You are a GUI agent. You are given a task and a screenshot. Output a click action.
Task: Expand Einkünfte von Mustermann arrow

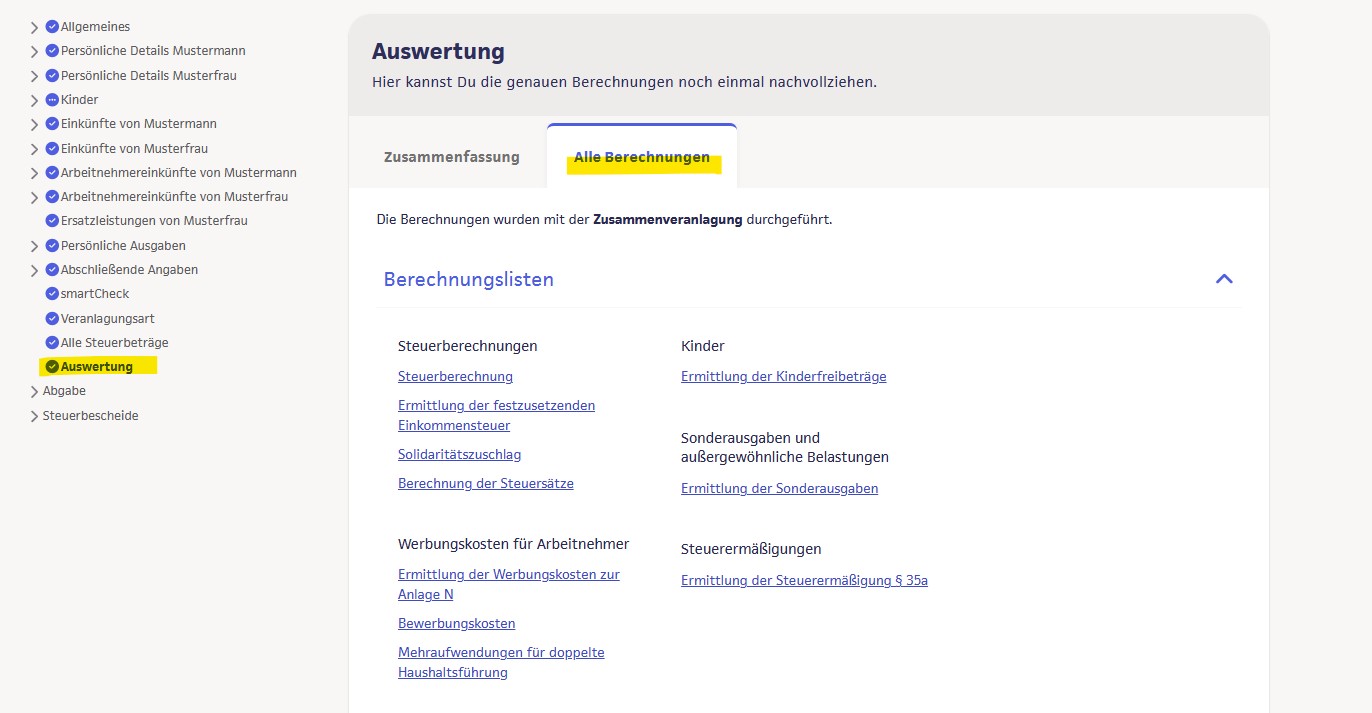35,125
